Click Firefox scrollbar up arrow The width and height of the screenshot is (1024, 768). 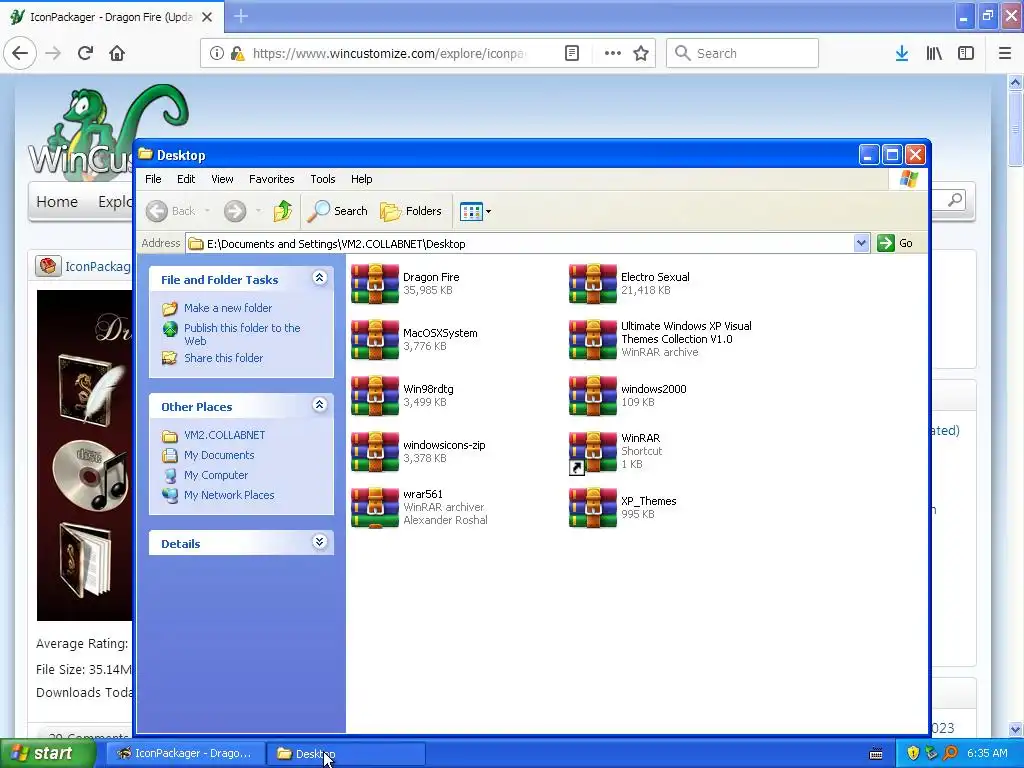point(1015,82)
